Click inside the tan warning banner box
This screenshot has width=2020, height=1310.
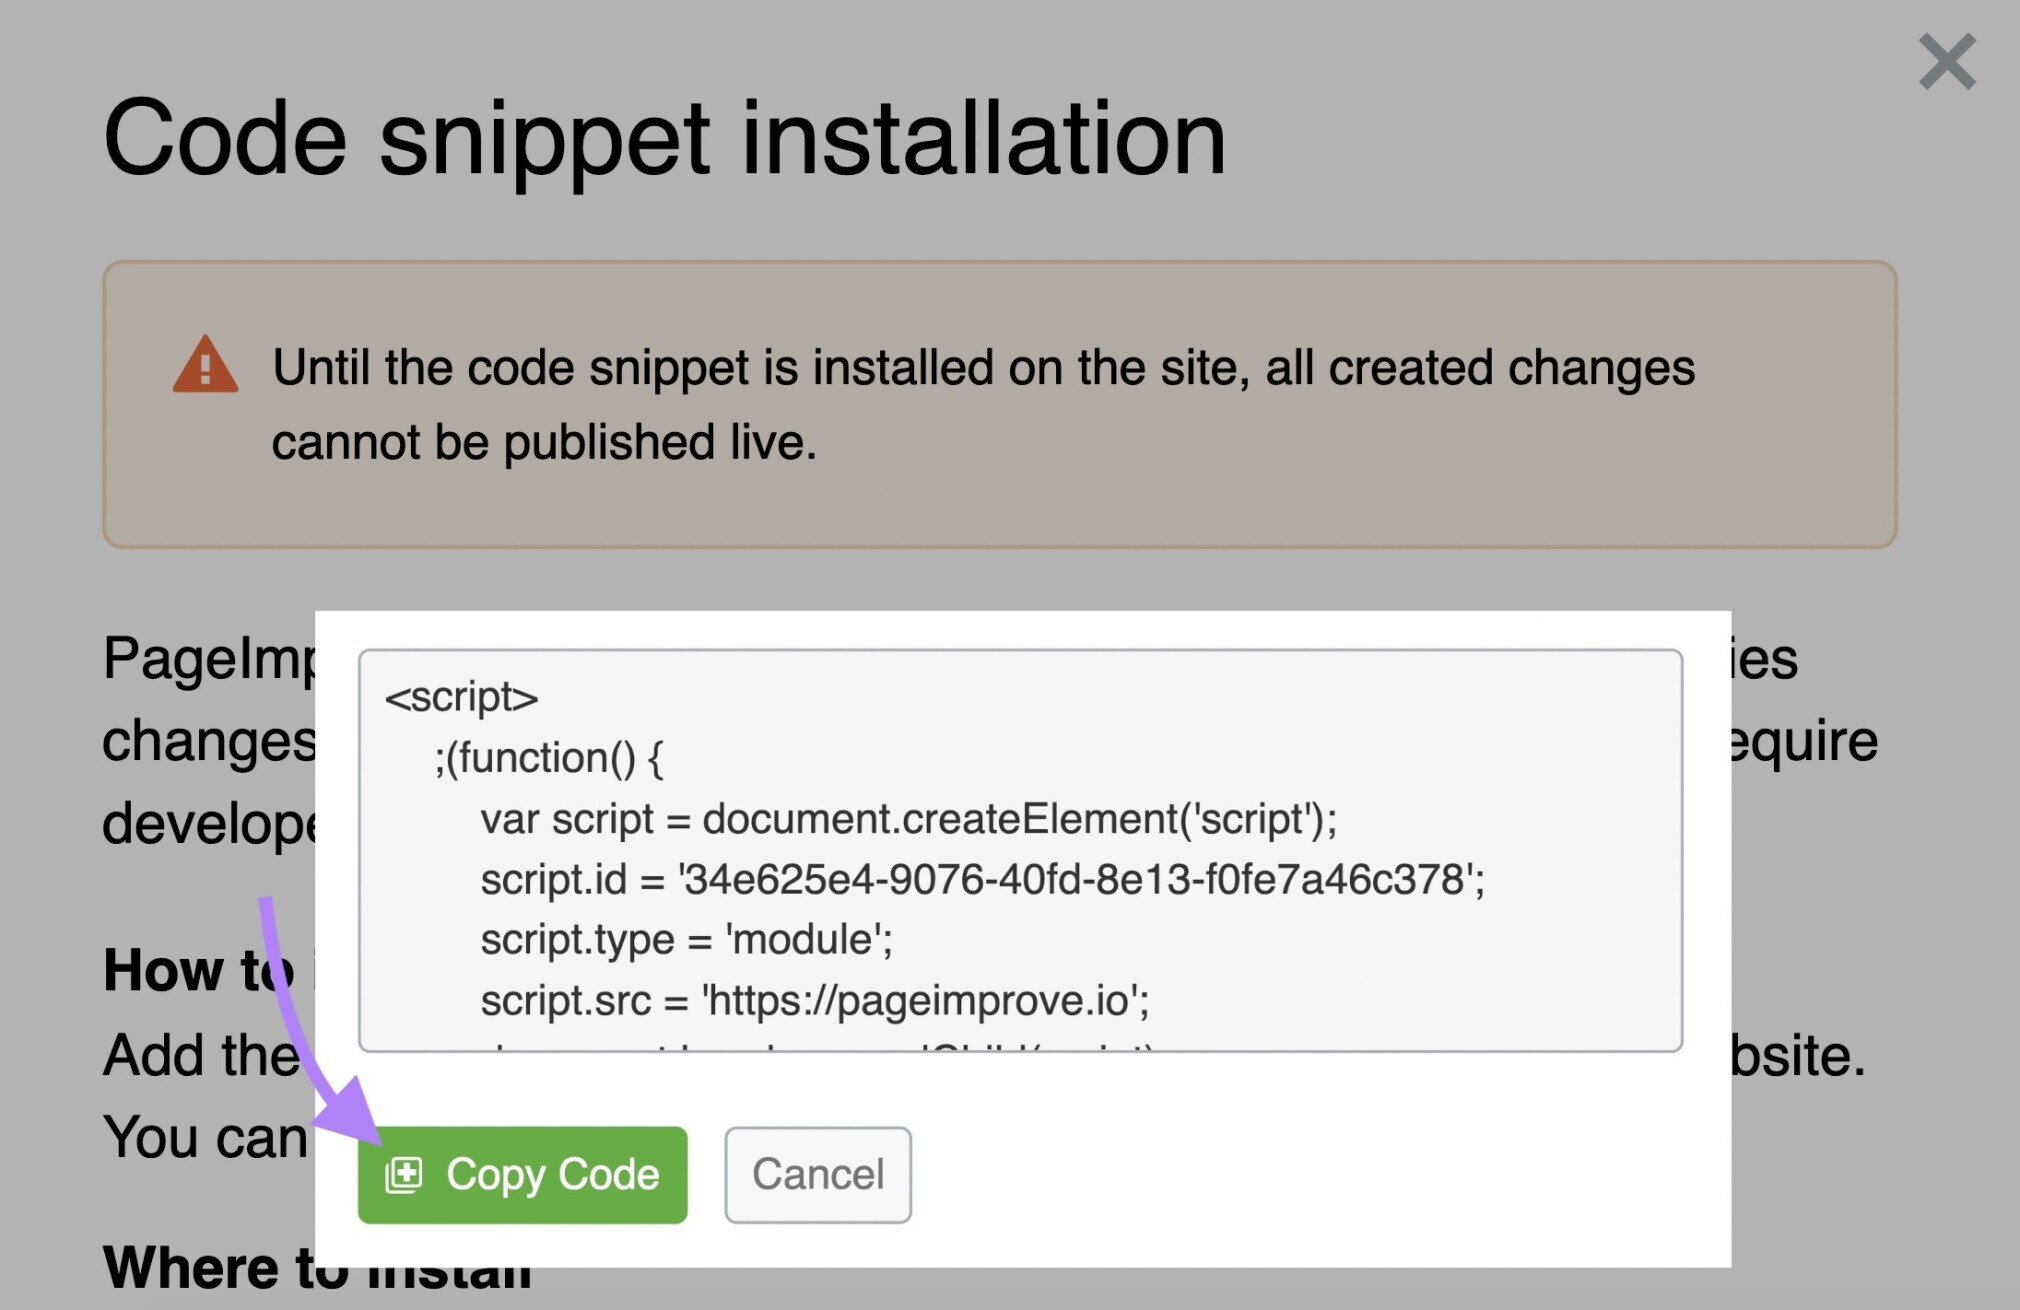[x=1000, y=500]
